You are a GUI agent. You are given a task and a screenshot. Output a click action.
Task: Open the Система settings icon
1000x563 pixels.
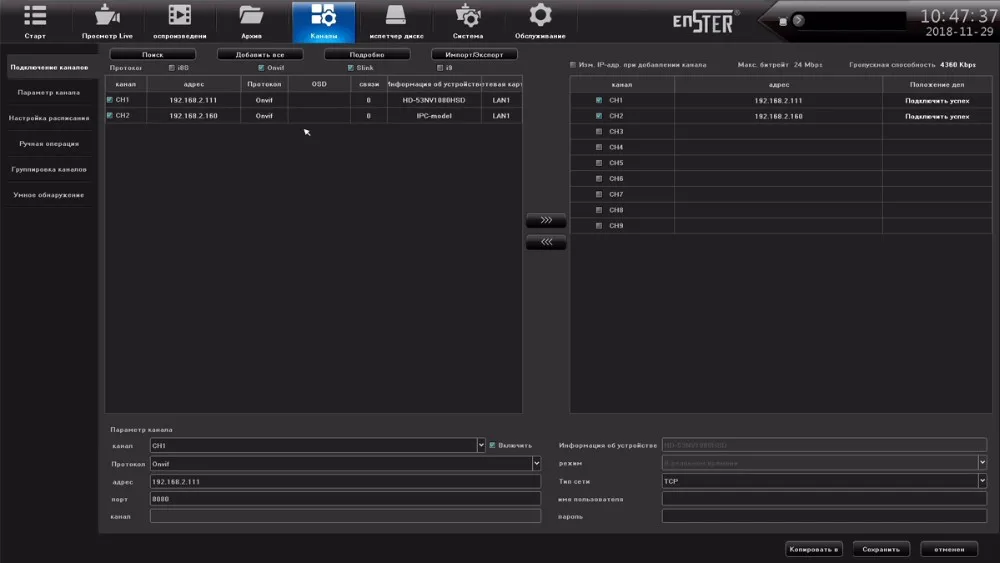click(x=468, y=16)
